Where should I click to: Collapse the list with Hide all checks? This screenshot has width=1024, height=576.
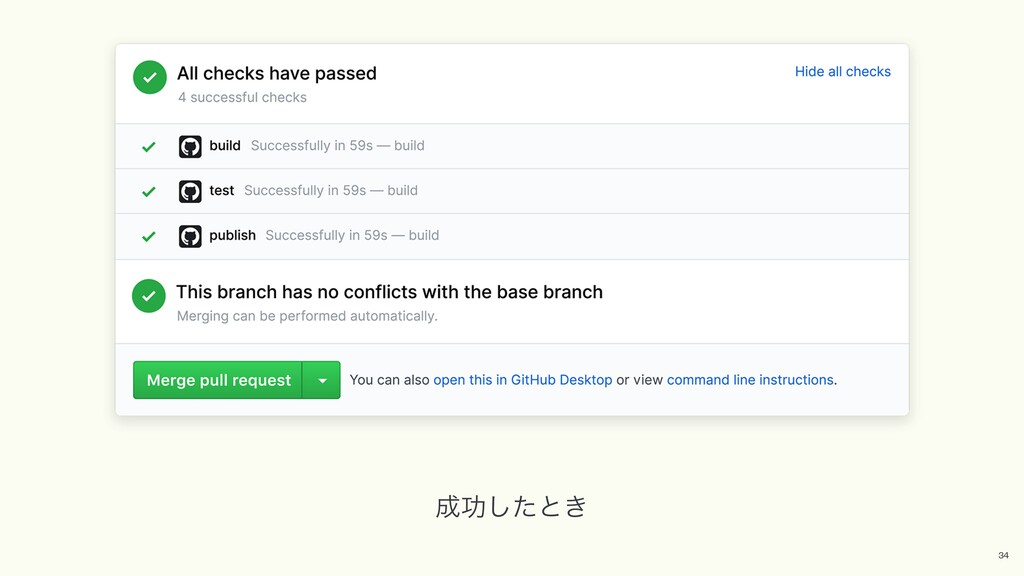click(842, 71)
